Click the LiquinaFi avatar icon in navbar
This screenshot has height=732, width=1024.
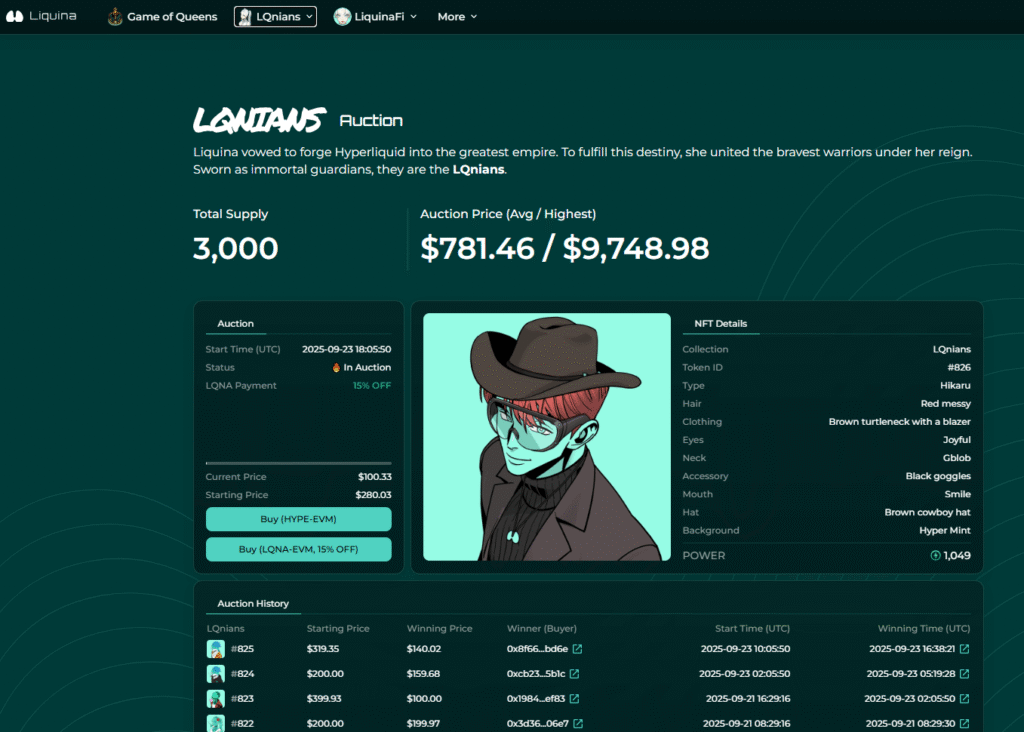(x=342, y=17)
